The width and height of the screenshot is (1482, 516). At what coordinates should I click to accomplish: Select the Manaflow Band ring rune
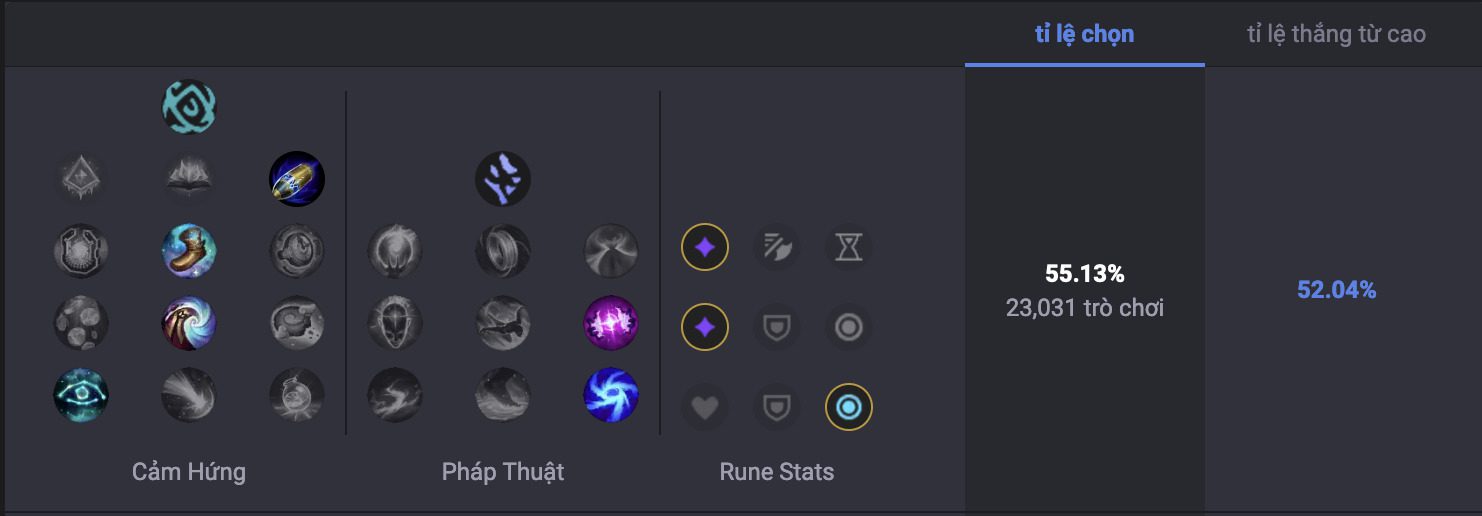[503, 250]
